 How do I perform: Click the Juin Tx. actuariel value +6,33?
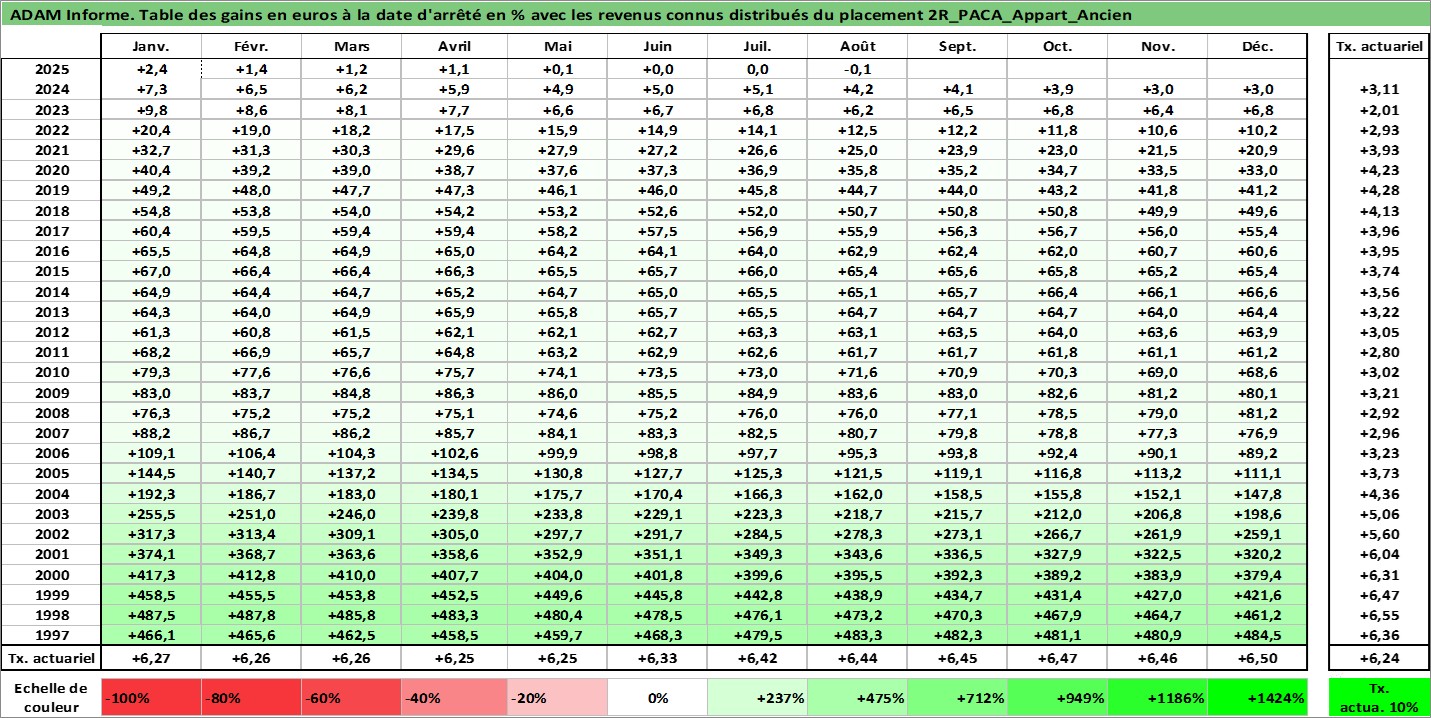tap(657, 658)
